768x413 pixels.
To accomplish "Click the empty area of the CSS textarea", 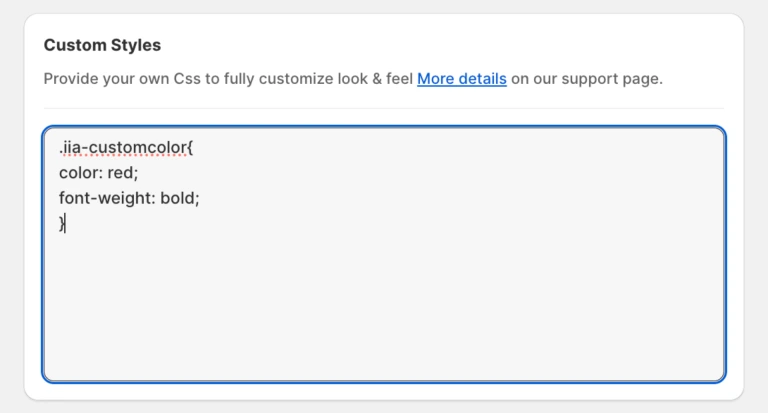I will pos(384,300).
